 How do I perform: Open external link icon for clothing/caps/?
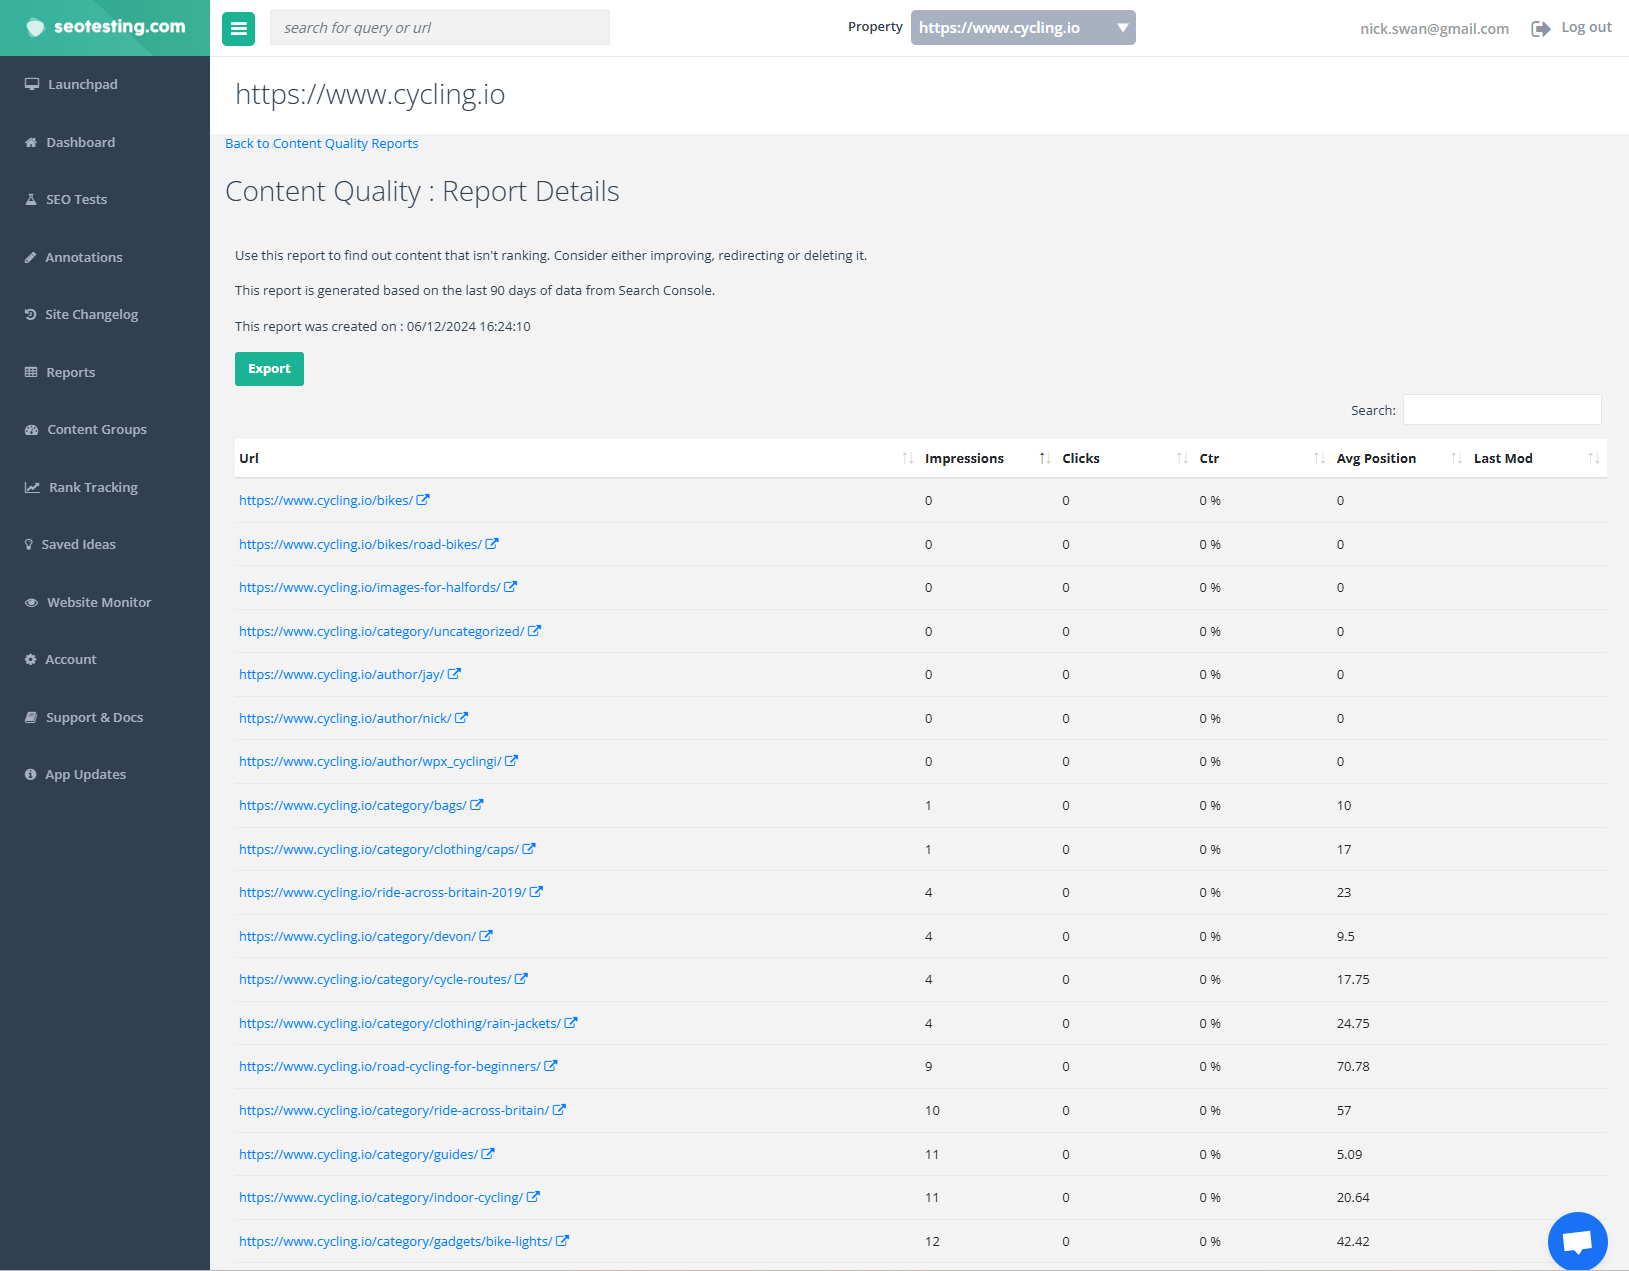click(529, 849)
